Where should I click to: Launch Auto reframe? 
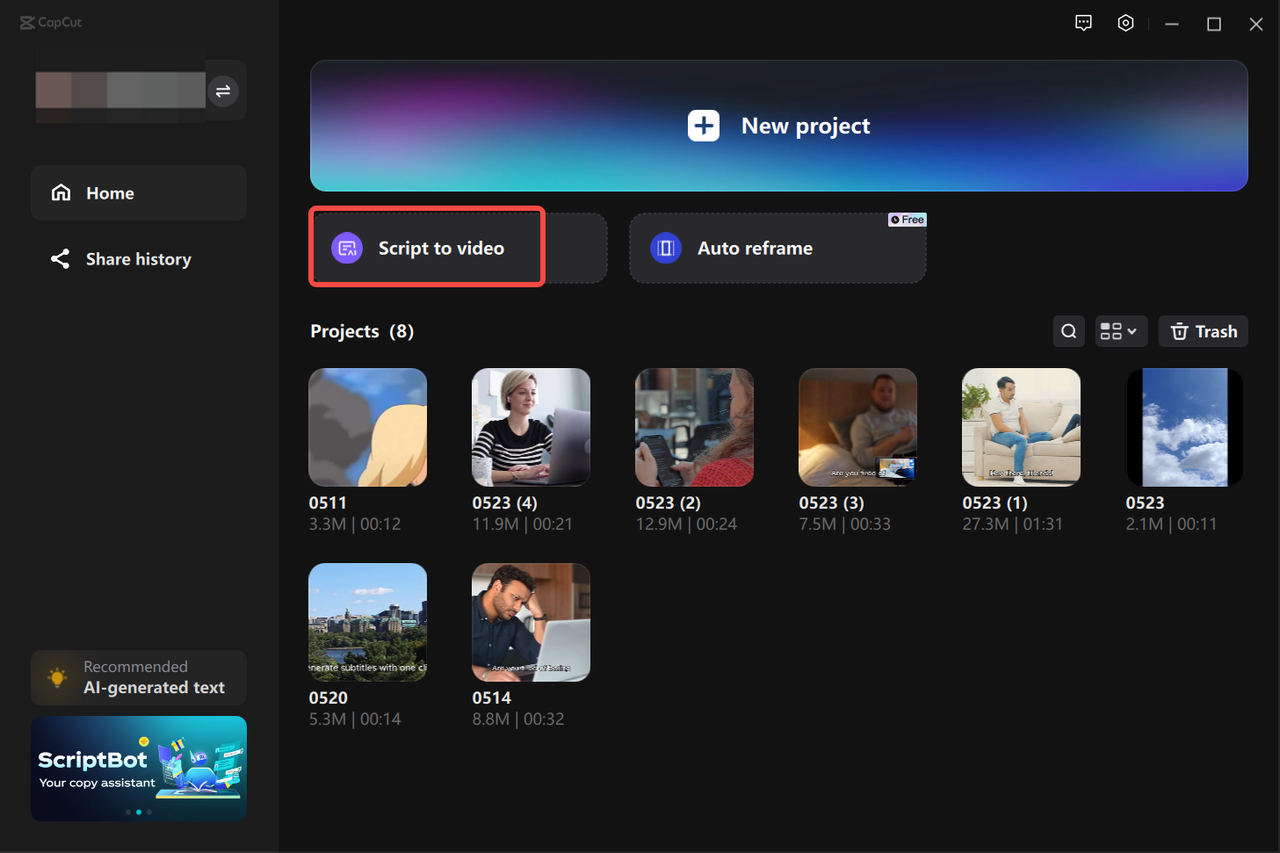tap(778, 248)
